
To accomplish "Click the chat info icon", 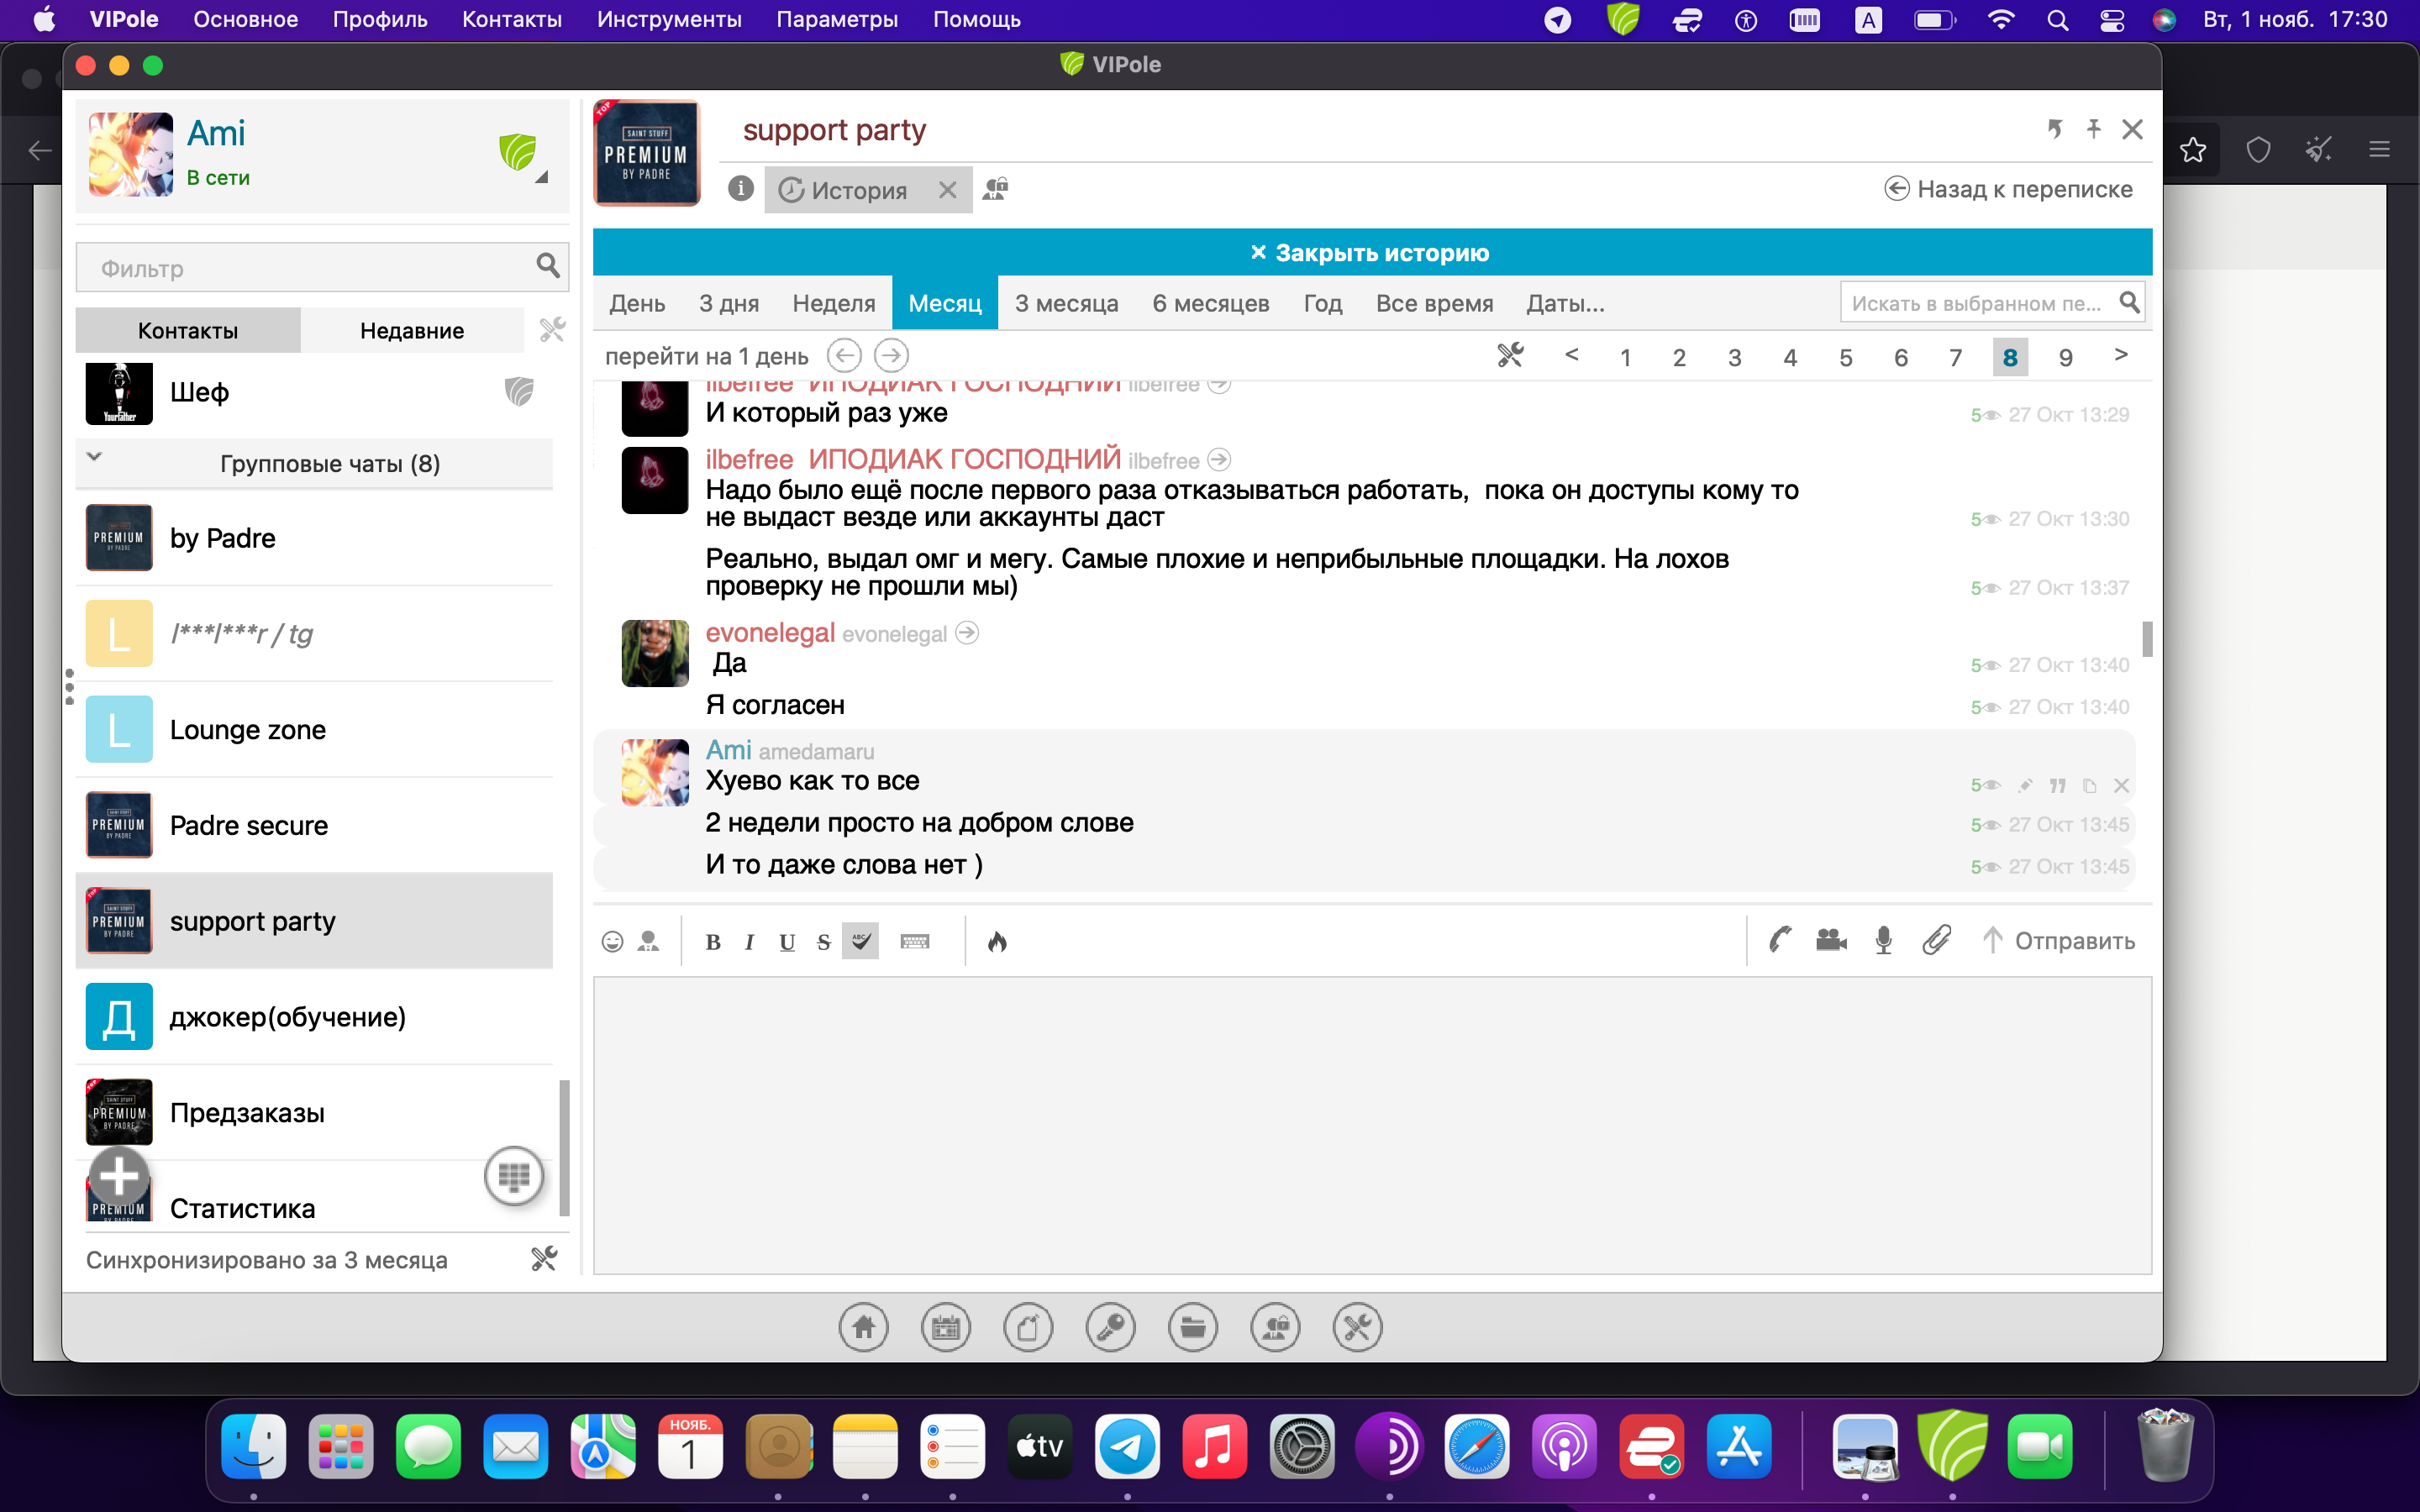I will tap(740, 188).
